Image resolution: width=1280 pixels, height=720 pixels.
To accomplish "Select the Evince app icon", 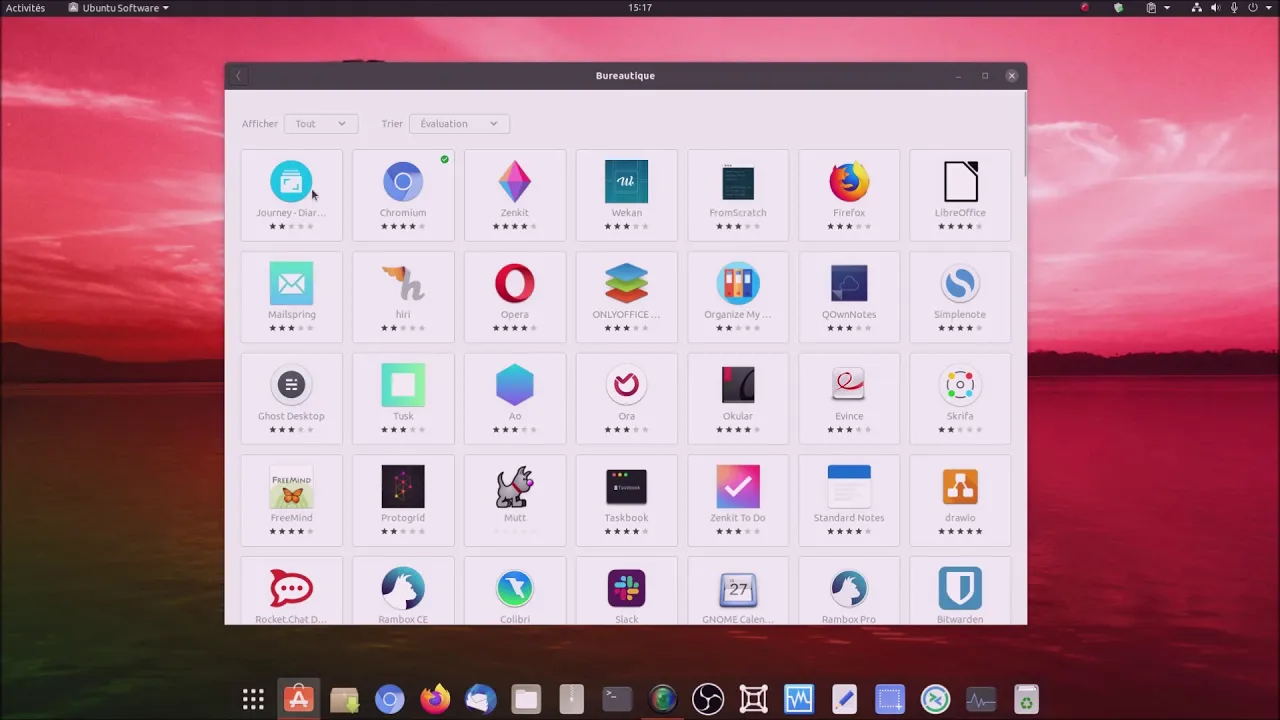I will pos(849,385).
